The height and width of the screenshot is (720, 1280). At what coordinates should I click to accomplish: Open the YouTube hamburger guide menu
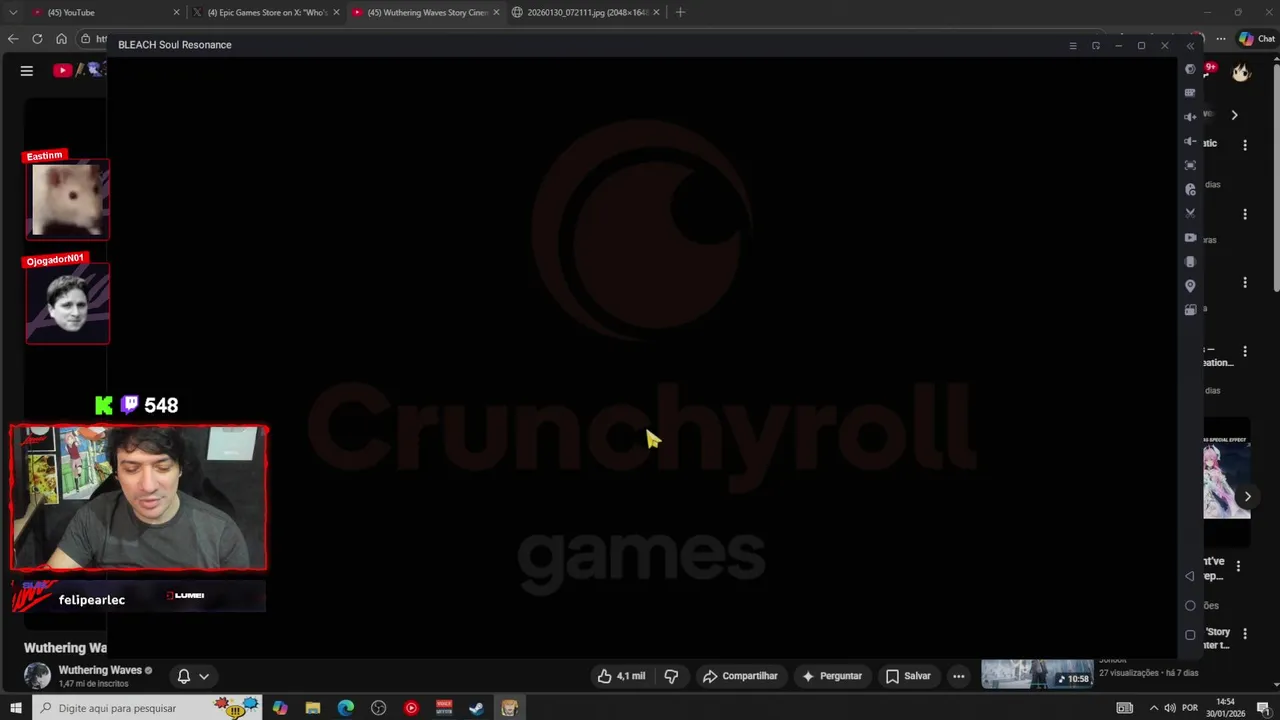click(27, 70)
